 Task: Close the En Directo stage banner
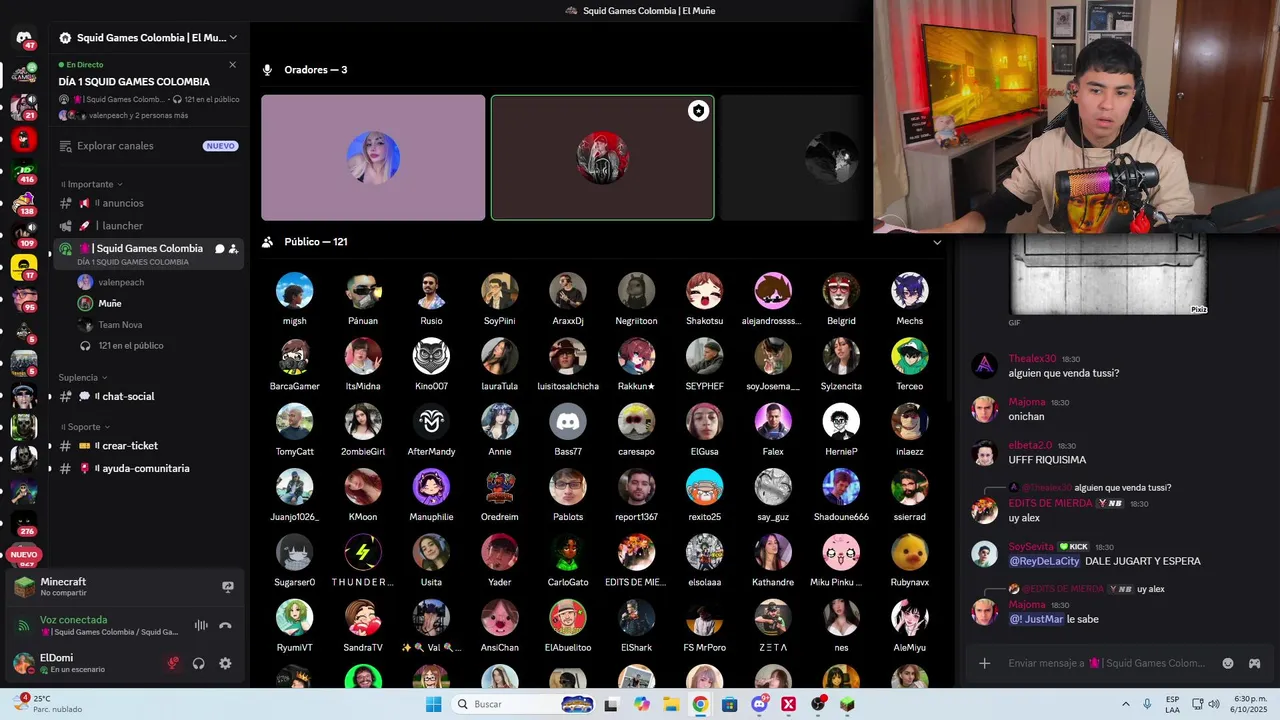tap(232, 65)
